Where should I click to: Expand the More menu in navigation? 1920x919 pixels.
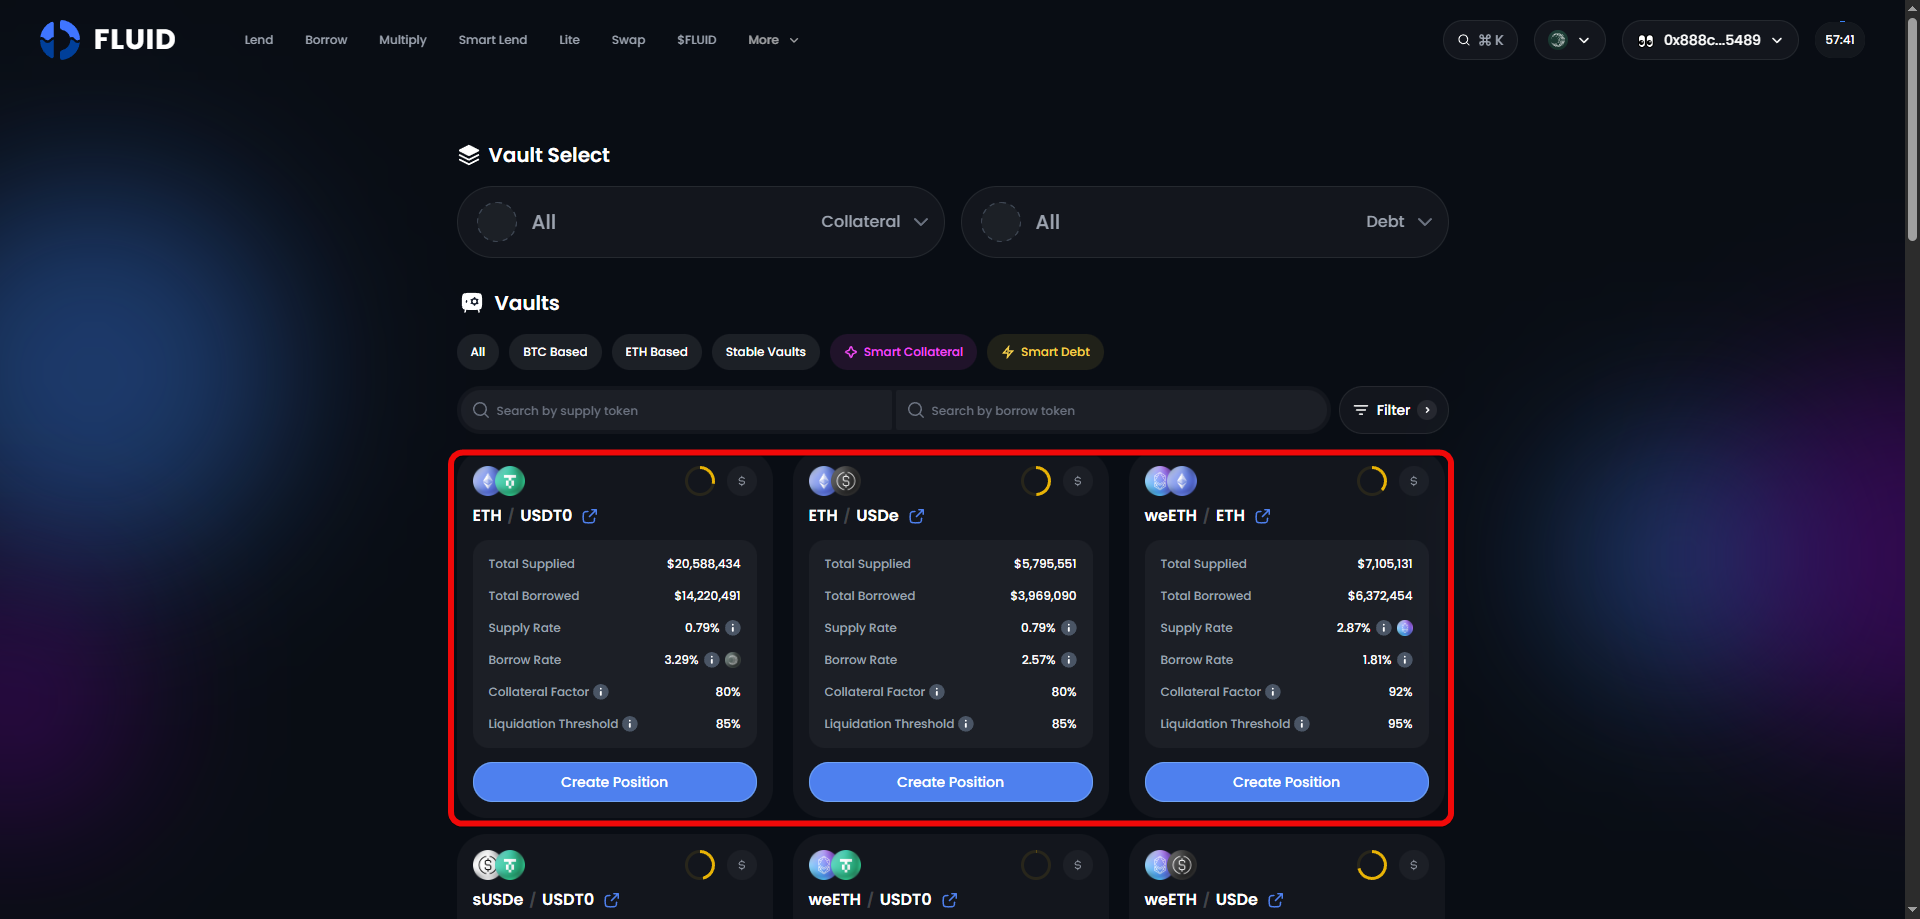(x=773, y=40)
